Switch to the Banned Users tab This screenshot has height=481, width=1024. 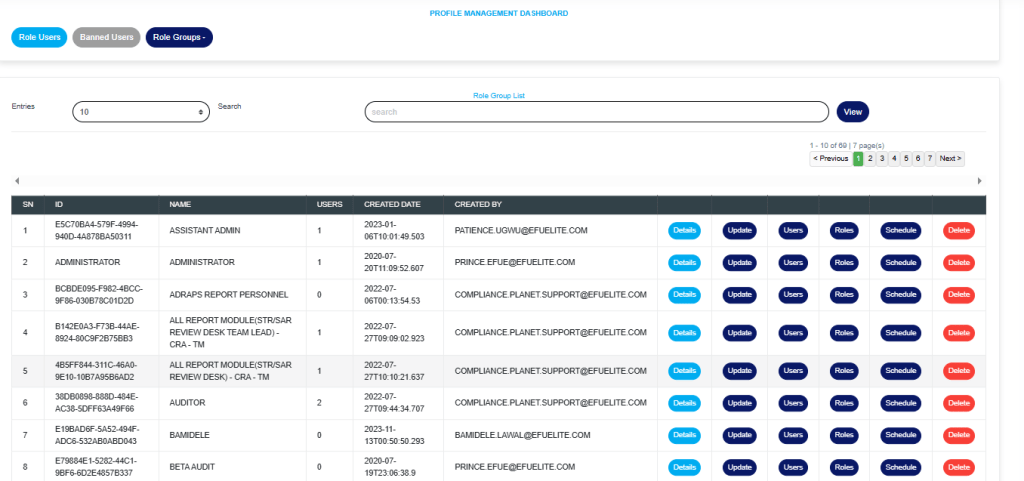pos(106,37)
